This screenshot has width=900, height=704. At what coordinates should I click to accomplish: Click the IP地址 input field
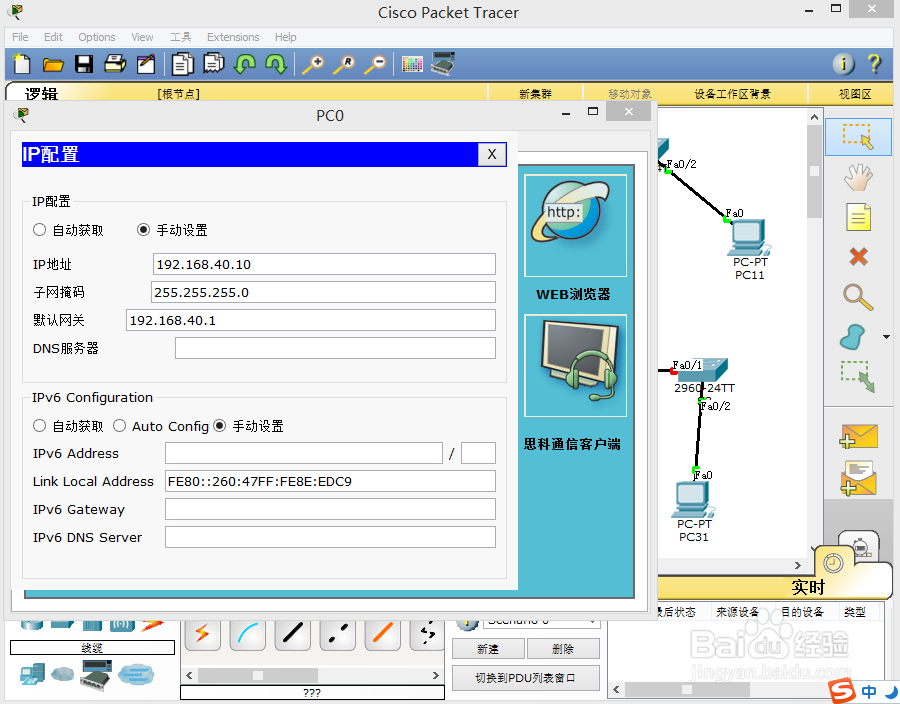324,265
